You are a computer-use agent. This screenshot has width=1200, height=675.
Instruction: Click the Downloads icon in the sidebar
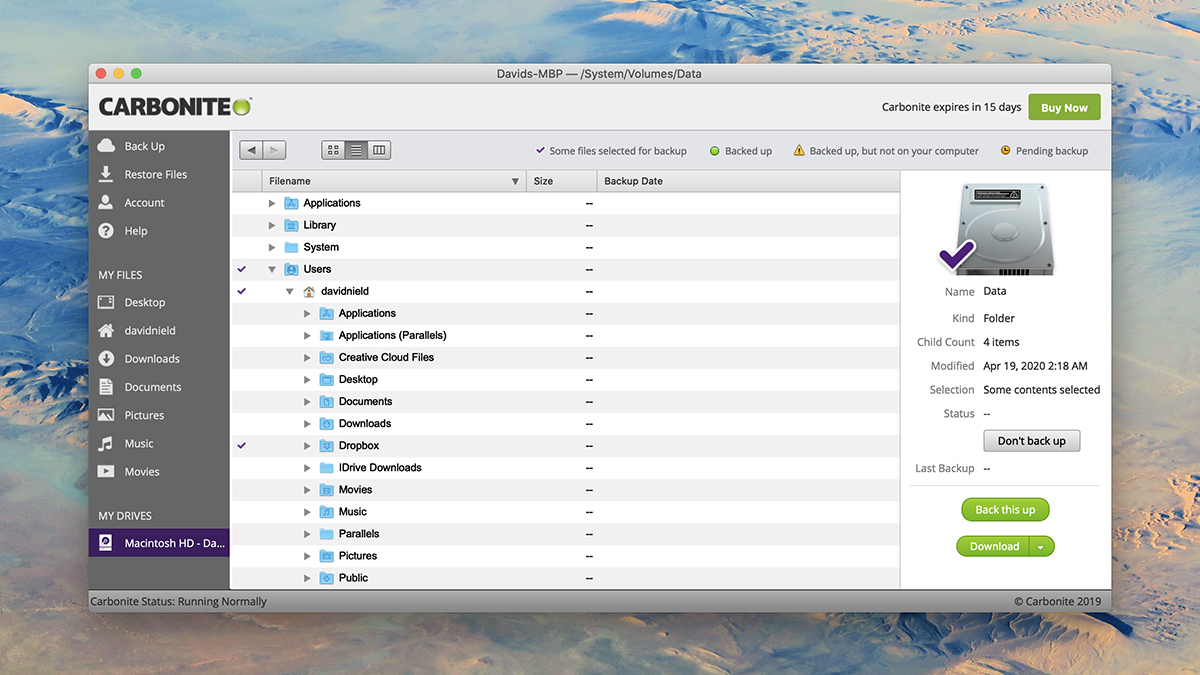pyautogui.click(x=104, y=358)
